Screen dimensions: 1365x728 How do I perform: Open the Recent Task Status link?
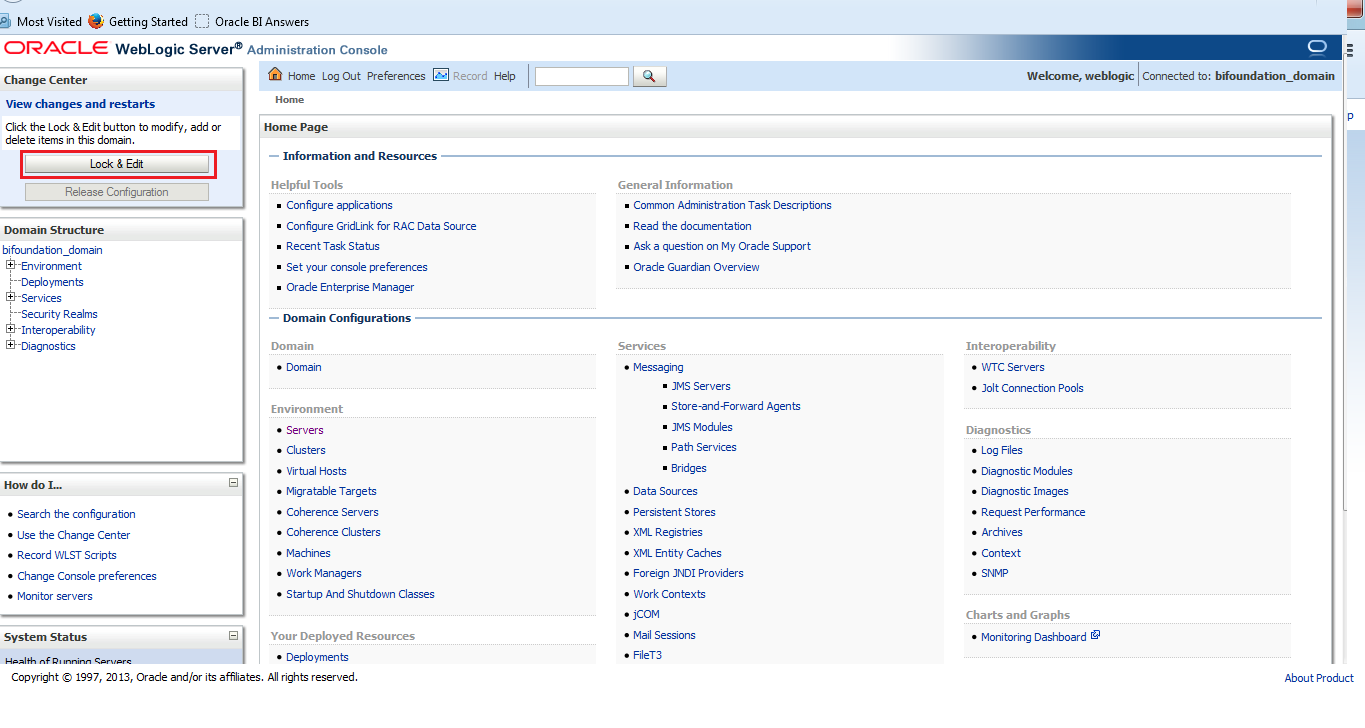[333, 246]
